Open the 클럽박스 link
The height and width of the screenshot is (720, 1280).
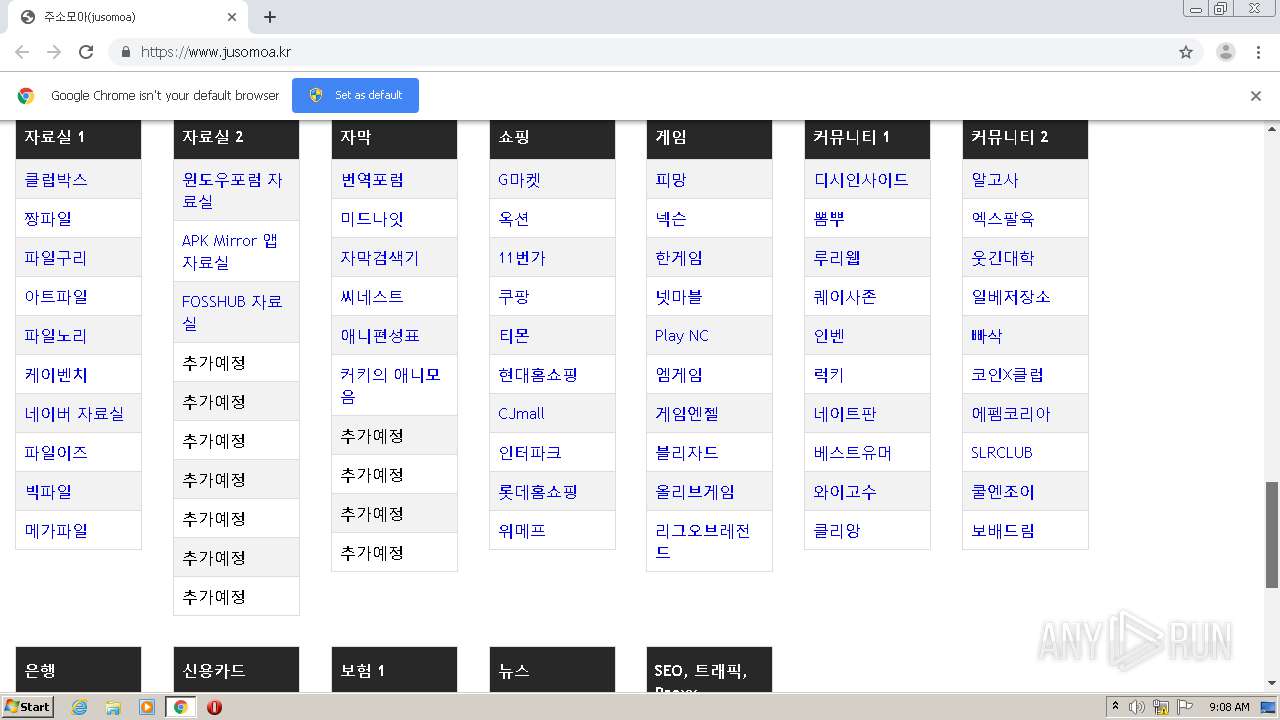pyautogui.click(x=56, y=180)
